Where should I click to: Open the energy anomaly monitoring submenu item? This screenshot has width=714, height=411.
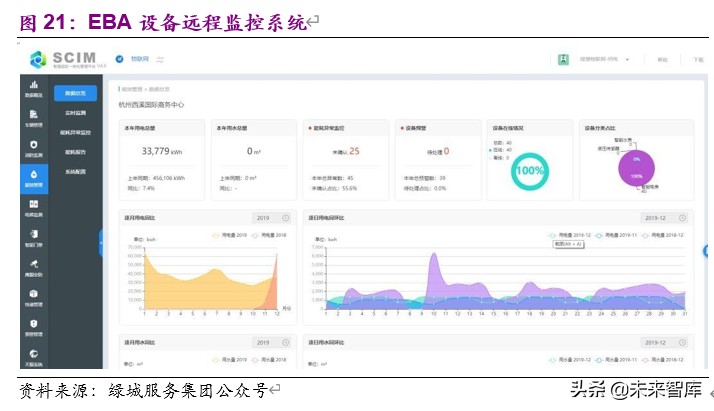click(75, 132)
